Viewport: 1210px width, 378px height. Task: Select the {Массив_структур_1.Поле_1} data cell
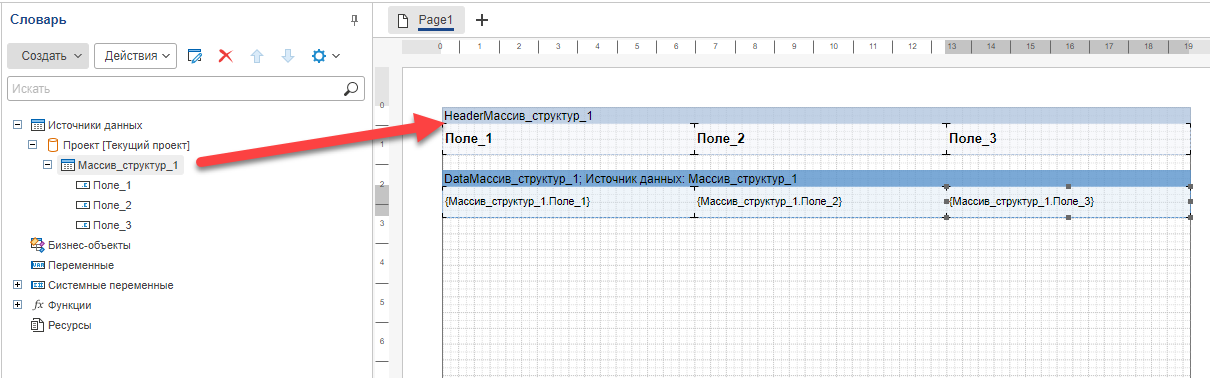(x=568, y=202)
